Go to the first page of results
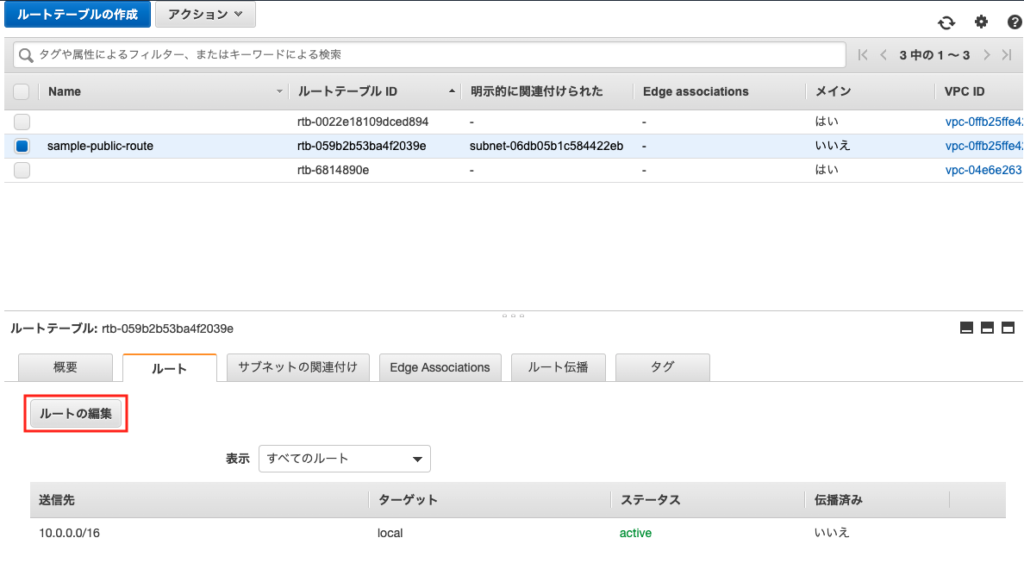Image resolution: width=1024 pixels, height=563 pixels. coord(863,55)
